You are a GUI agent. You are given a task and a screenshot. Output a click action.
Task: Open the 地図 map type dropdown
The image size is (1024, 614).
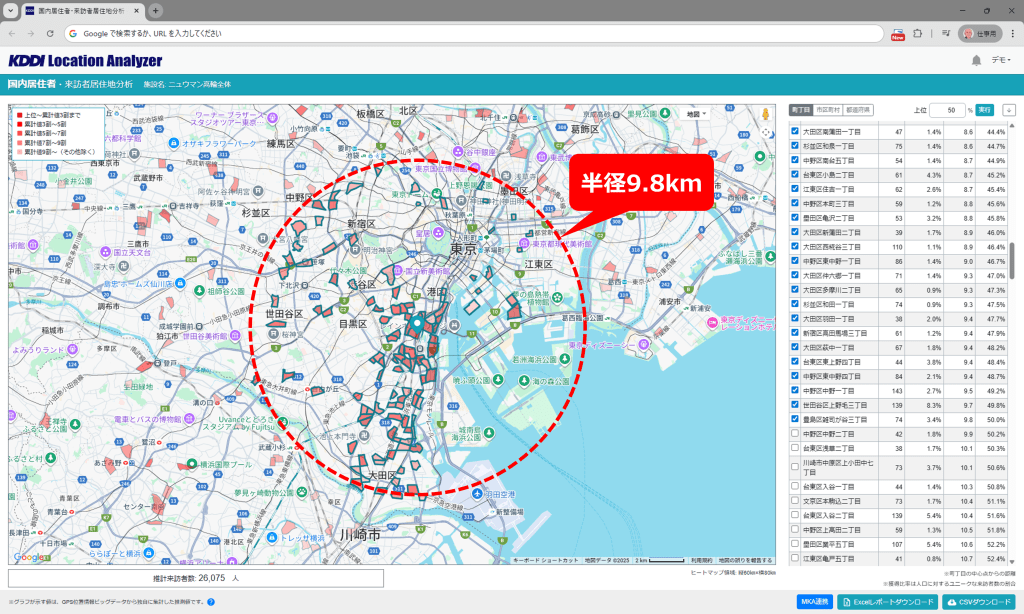tap(696, 114)
